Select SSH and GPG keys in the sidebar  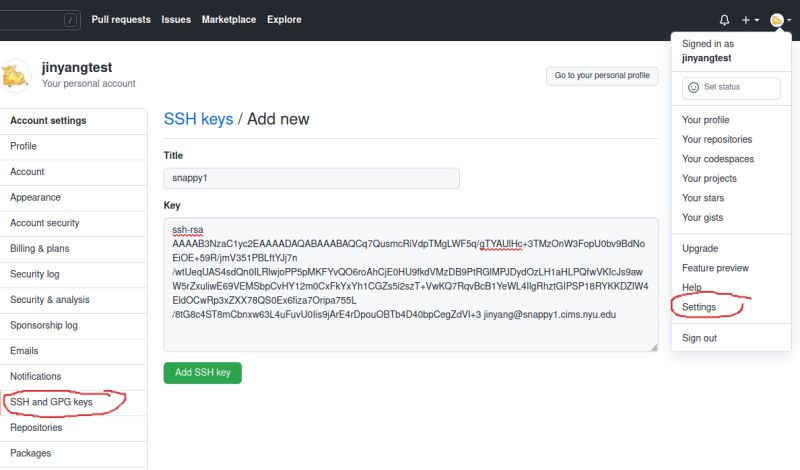73,402
